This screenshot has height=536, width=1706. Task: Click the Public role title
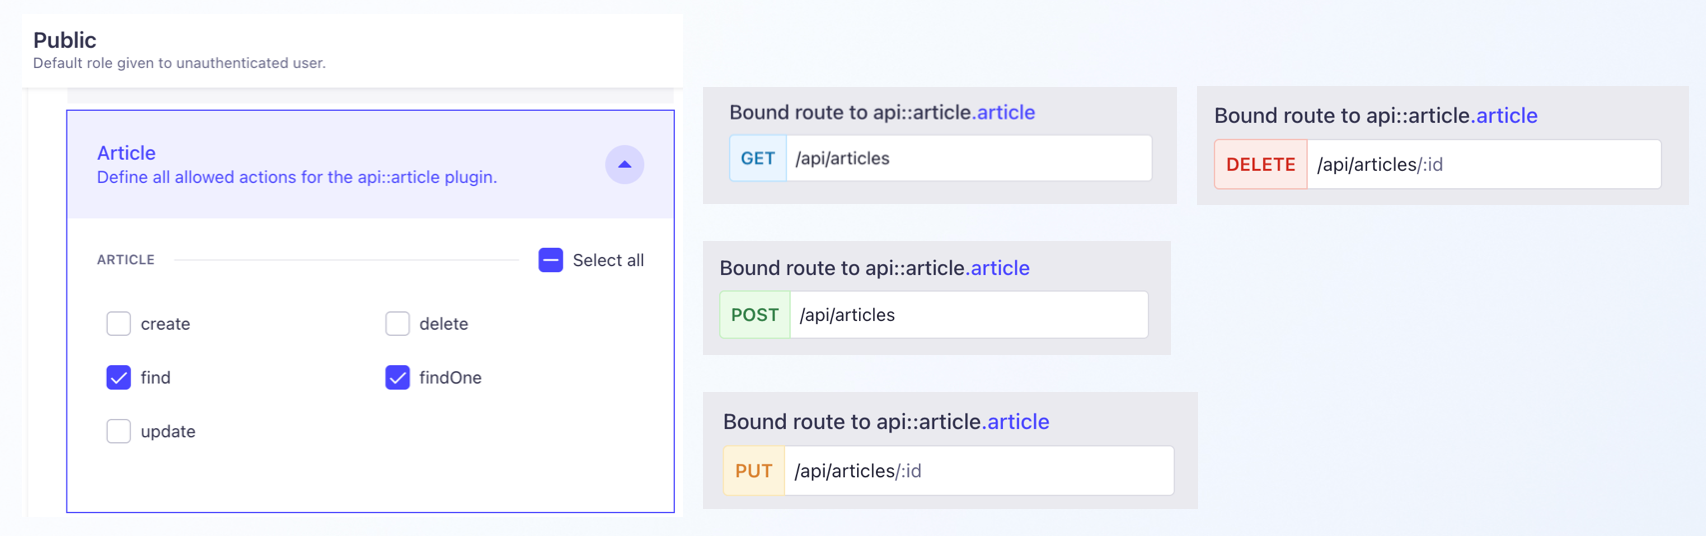click(65, 40)
